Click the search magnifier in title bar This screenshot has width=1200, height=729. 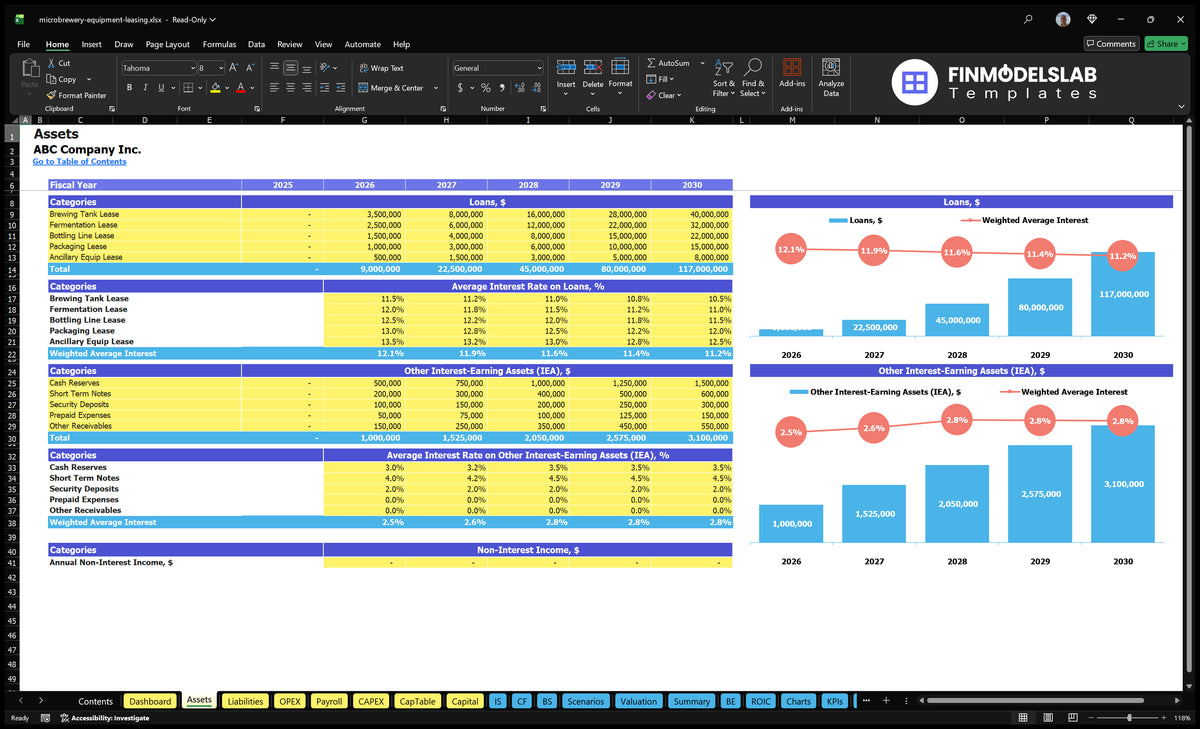point(1028,19)
